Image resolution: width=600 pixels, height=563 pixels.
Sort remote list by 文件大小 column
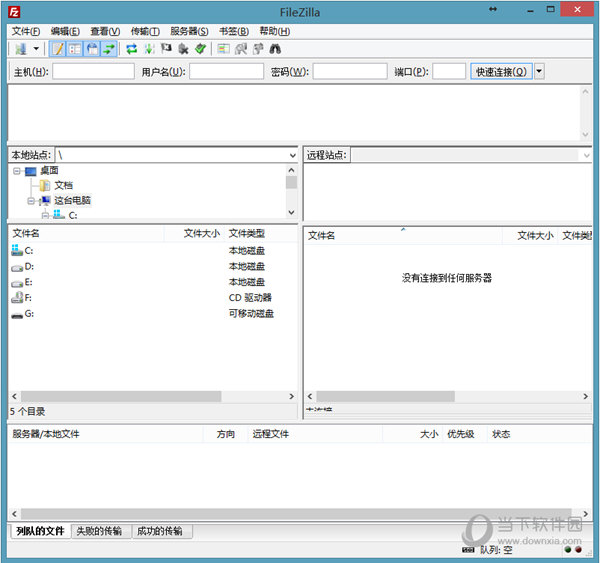click(531, 236)
